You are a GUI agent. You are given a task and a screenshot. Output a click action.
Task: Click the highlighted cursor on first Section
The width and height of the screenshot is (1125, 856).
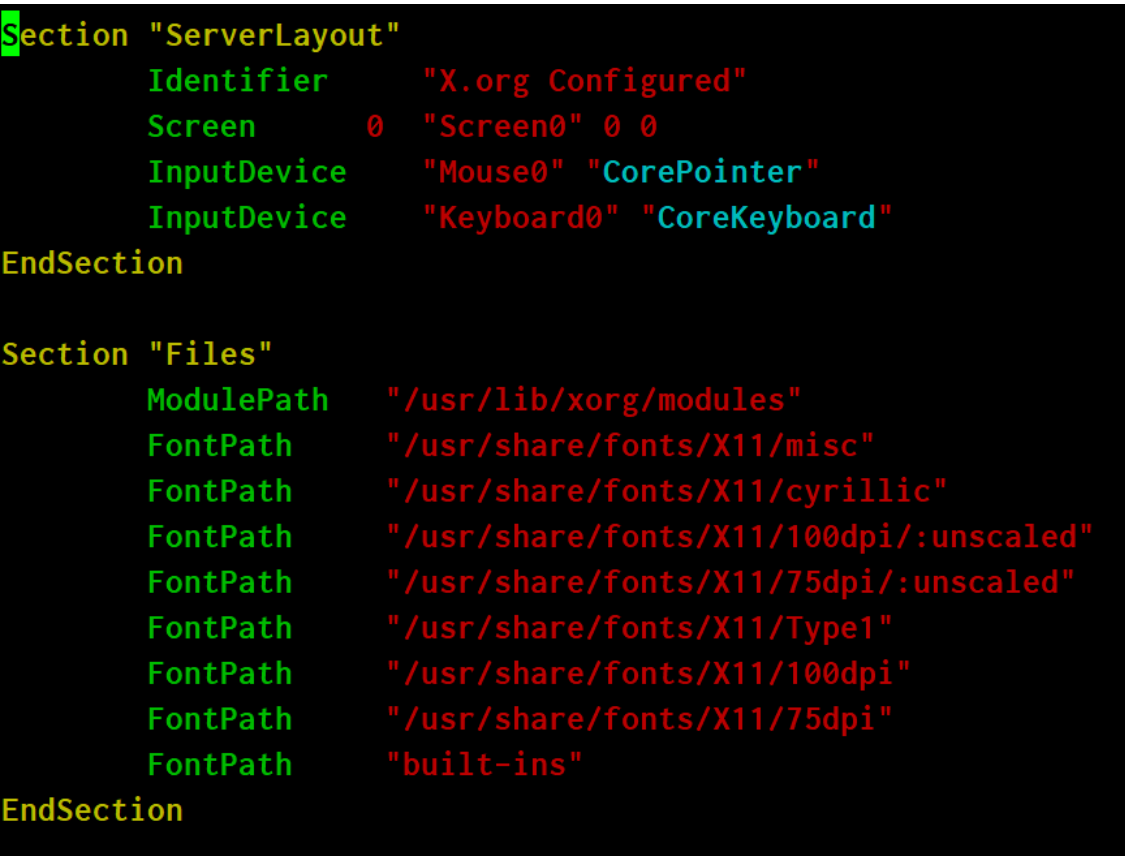[x=10, y=35]
